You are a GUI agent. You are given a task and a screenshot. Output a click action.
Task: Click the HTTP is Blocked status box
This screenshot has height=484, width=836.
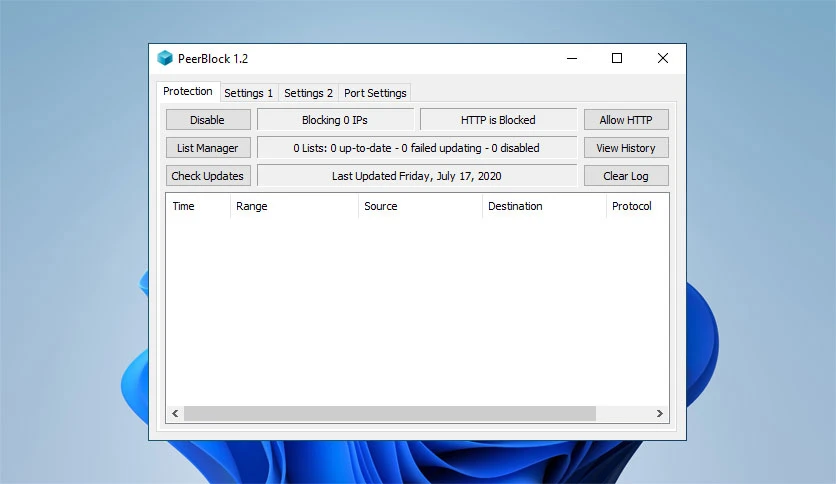498,120
